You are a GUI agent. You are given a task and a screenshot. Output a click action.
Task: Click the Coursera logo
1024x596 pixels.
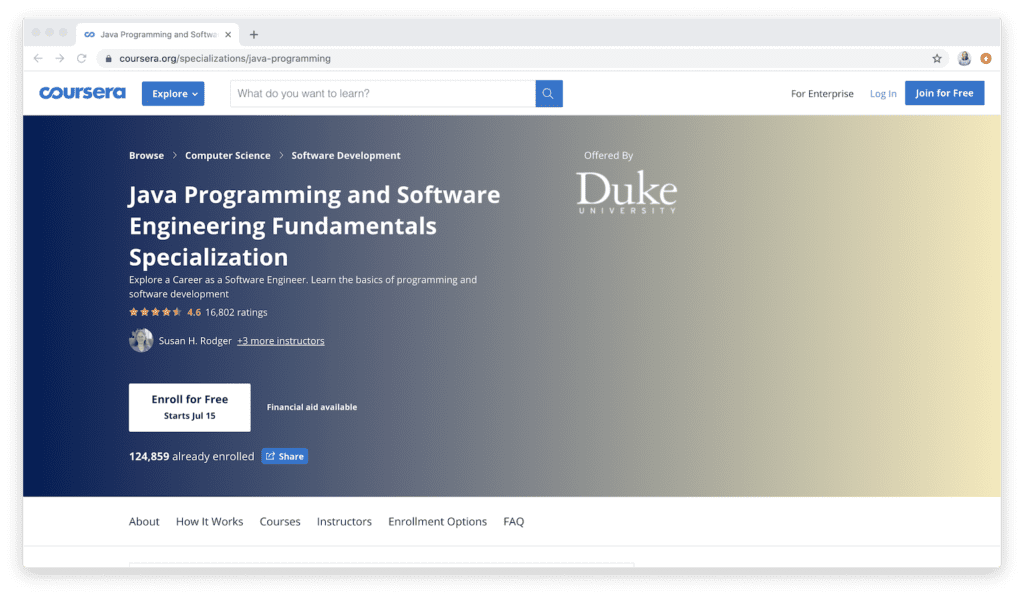tap(82, 93)
